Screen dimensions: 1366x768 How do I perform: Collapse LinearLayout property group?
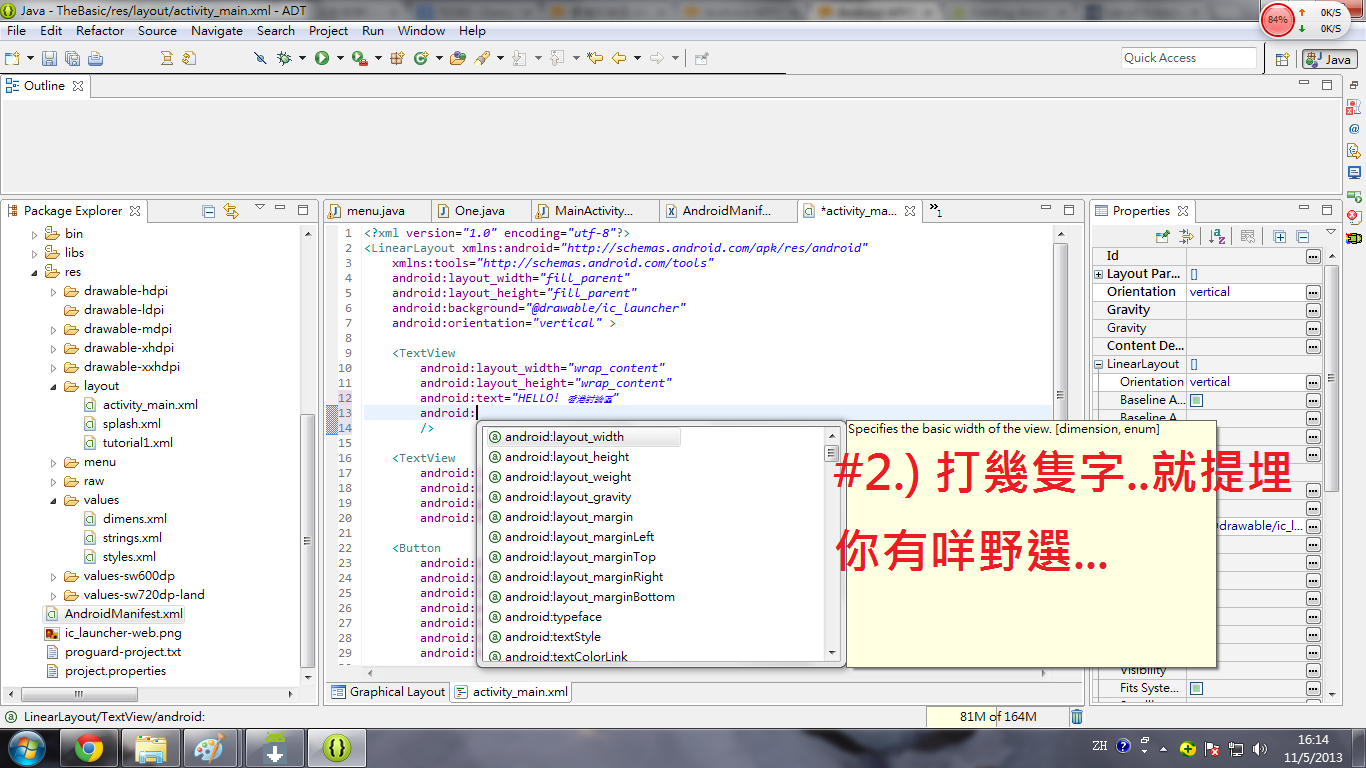[x=1099, y=364]
